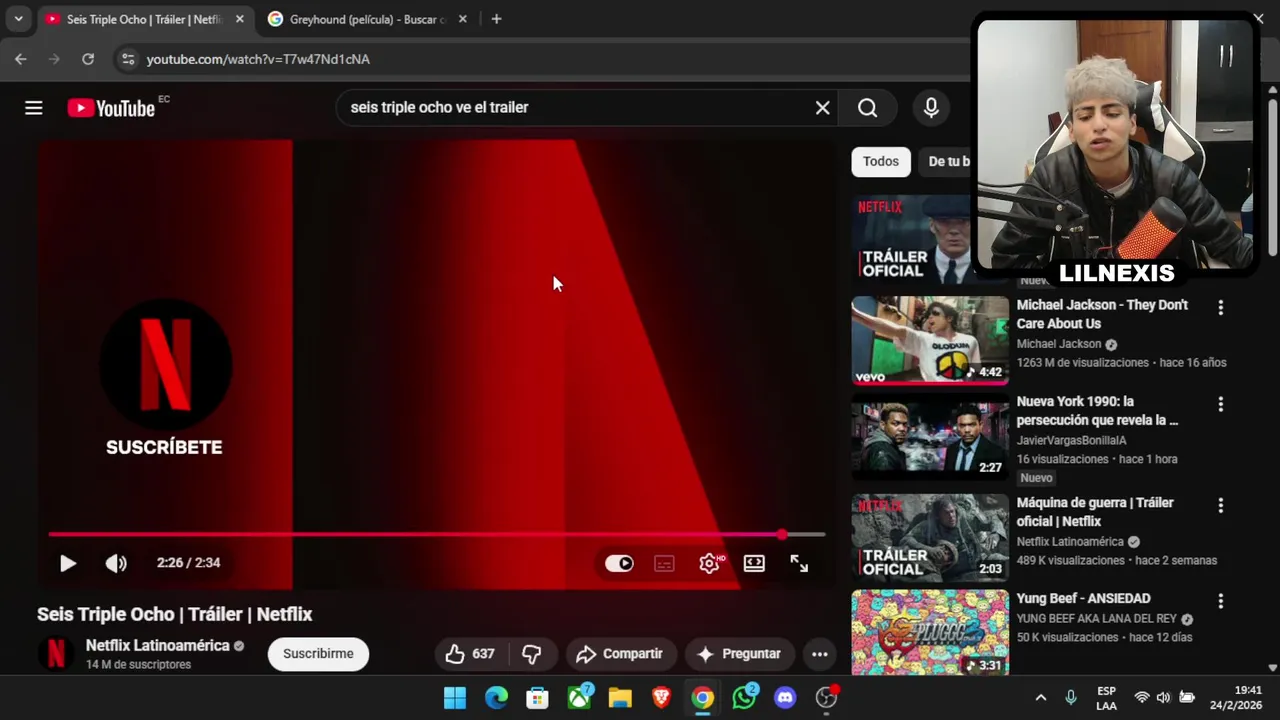The image size is (1280, 720).
Task: Open the Preguntar AI button
Action: (x=739, y=654)
